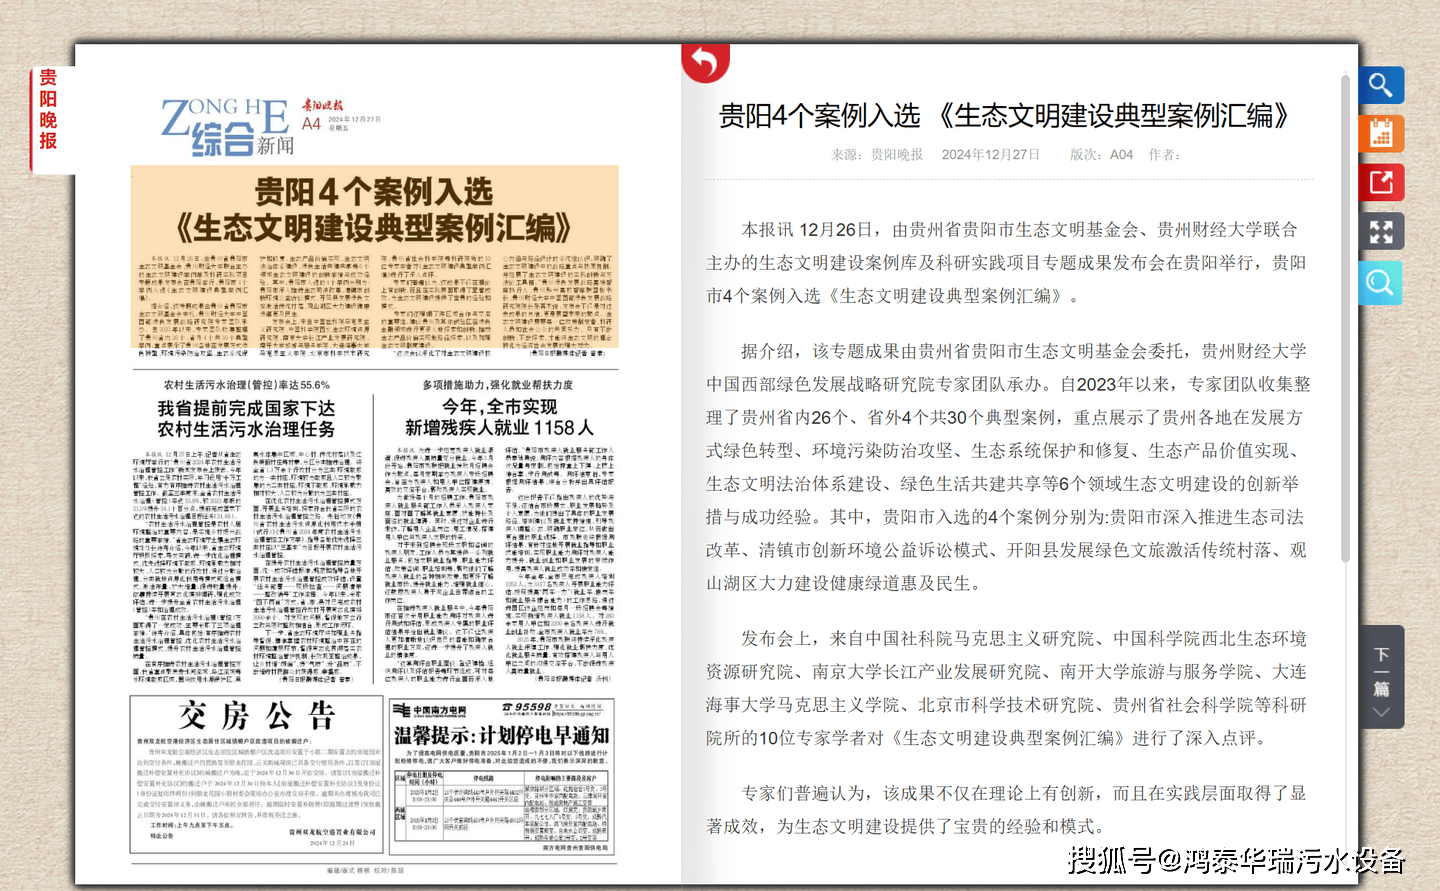Click the 综合新闻 section masthead
The image size is (1440, 891).
[x=227, y=128]
